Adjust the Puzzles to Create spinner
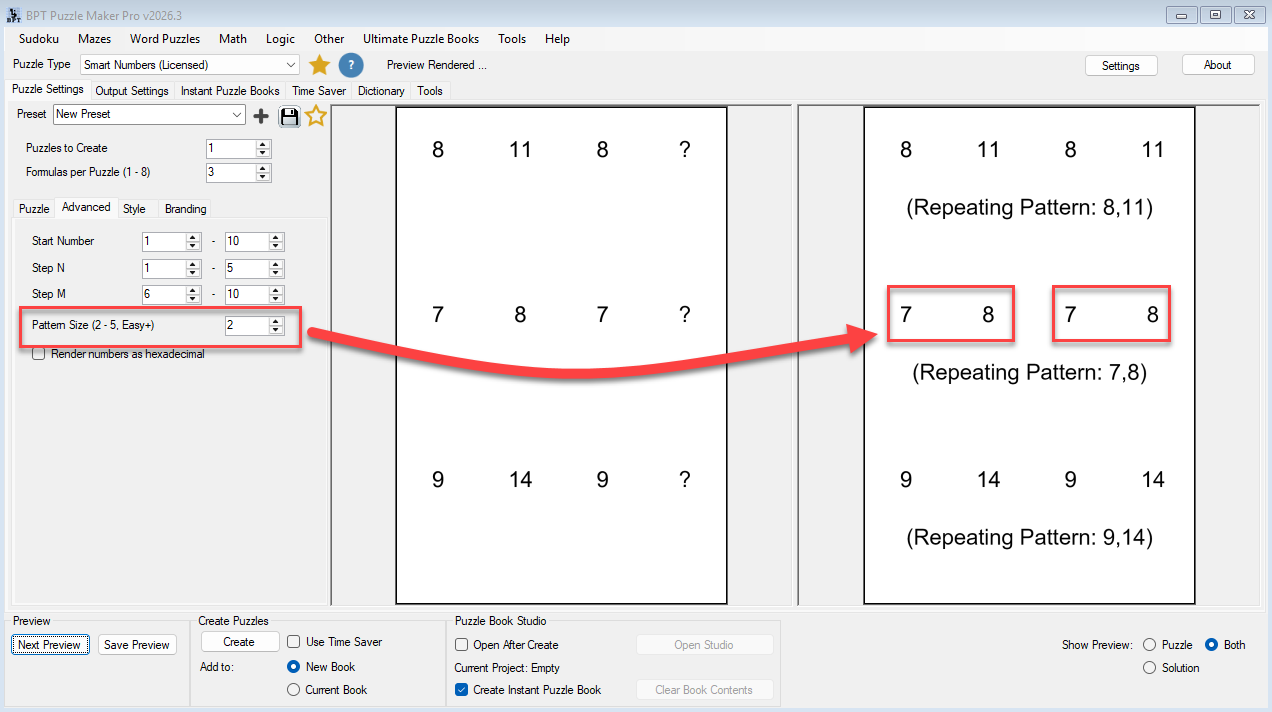The image size is (1272, 712). [263, 148]
